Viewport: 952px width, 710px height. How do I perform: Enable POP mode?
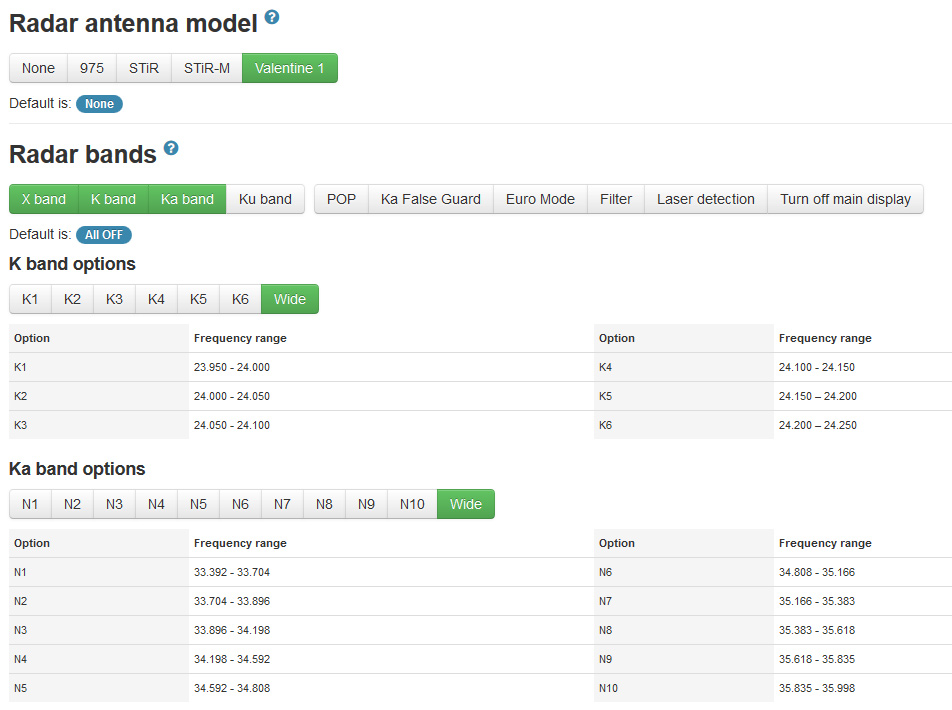(341, 199)
